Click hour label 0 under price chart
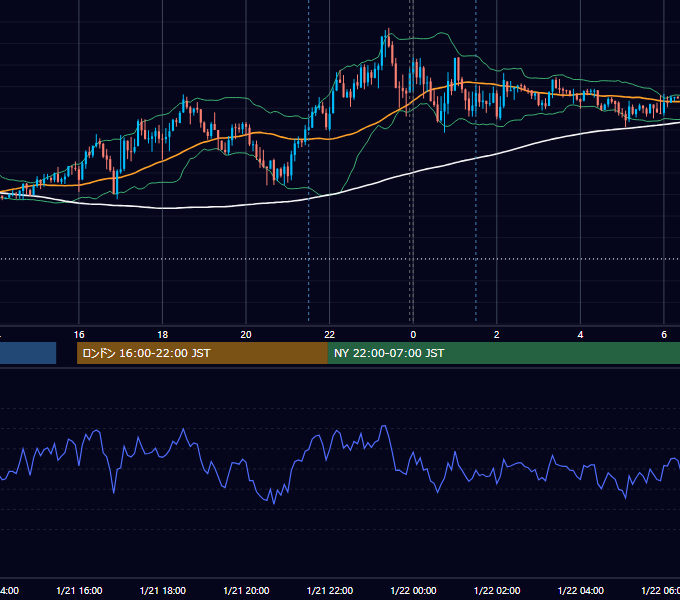Image resolution: width=680 pixels, height=600 pixels. pos(413,335)
